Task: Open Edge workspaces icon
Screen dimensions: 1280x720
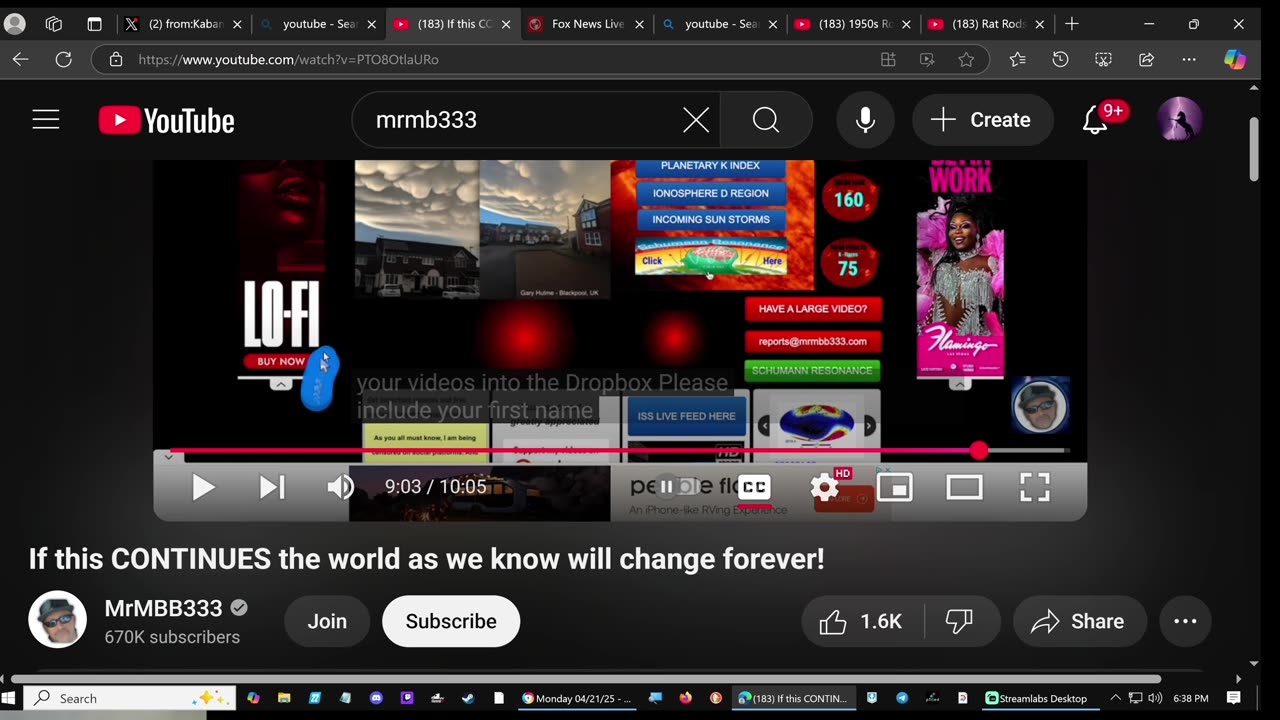Action: (x=54, y=24)
